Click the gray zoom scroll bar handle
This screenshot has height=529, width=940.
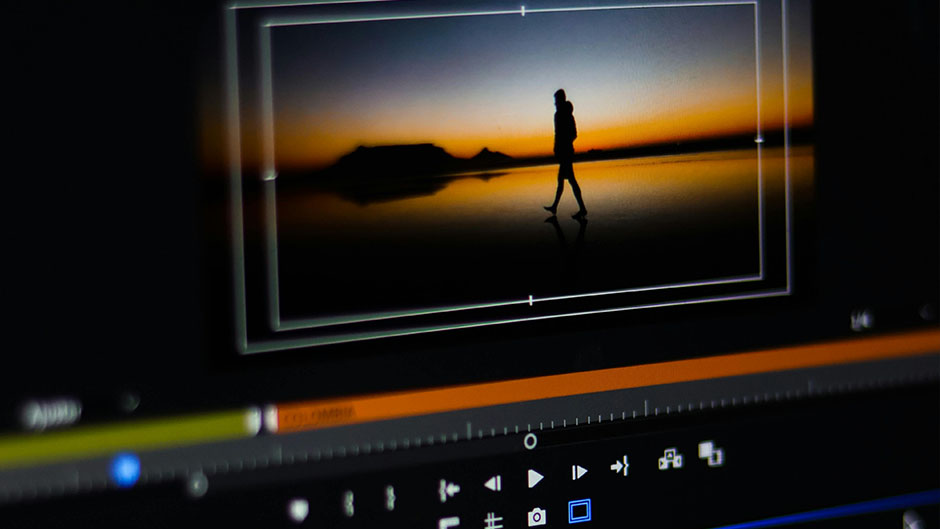click(x=197, y=485)
